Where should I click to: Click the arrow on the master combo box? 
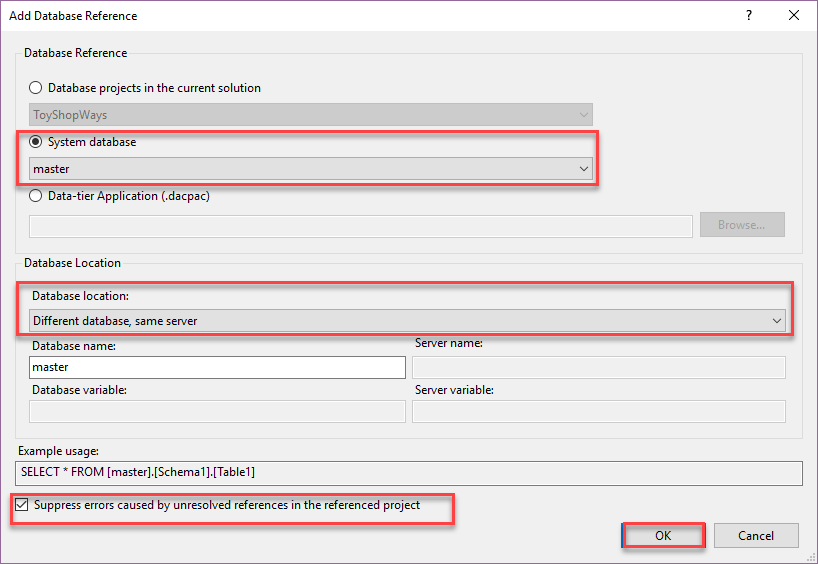click(584, 169)
